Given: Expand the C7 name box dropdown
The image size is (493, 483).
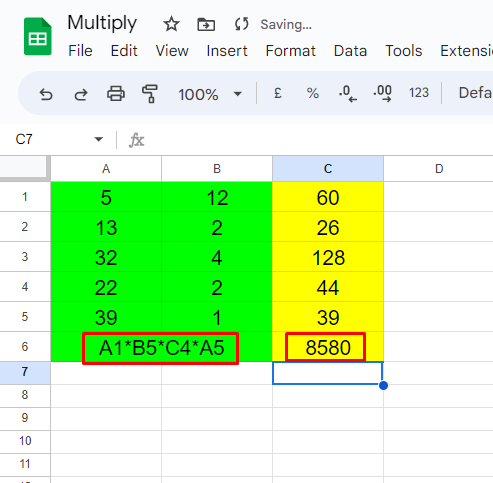Looking at the screenshot, I should click(98, 139).
